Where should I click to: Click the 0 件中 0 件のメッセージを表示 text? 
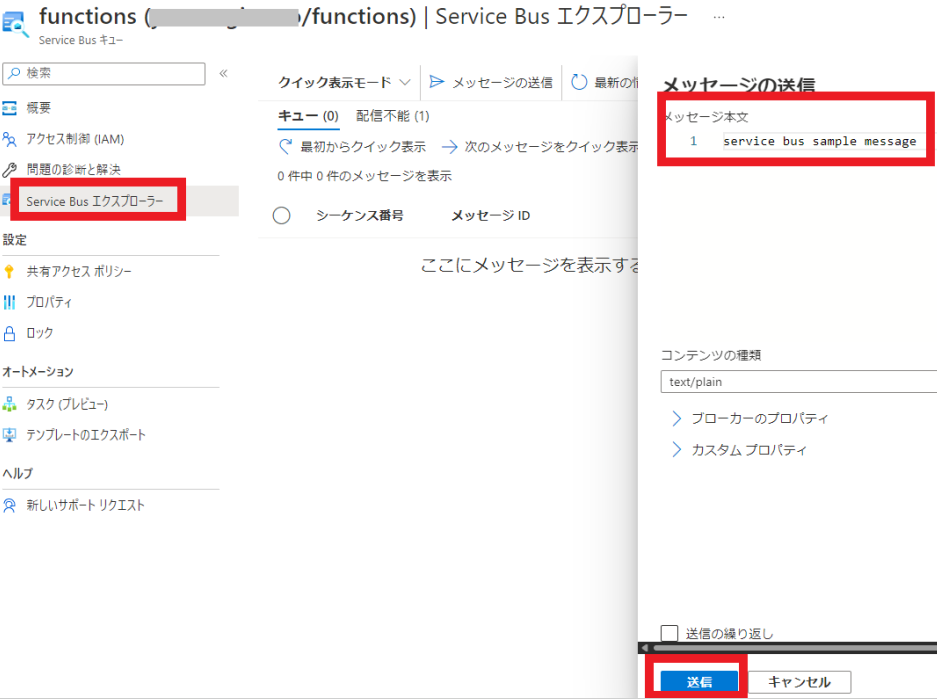(365, 176)
